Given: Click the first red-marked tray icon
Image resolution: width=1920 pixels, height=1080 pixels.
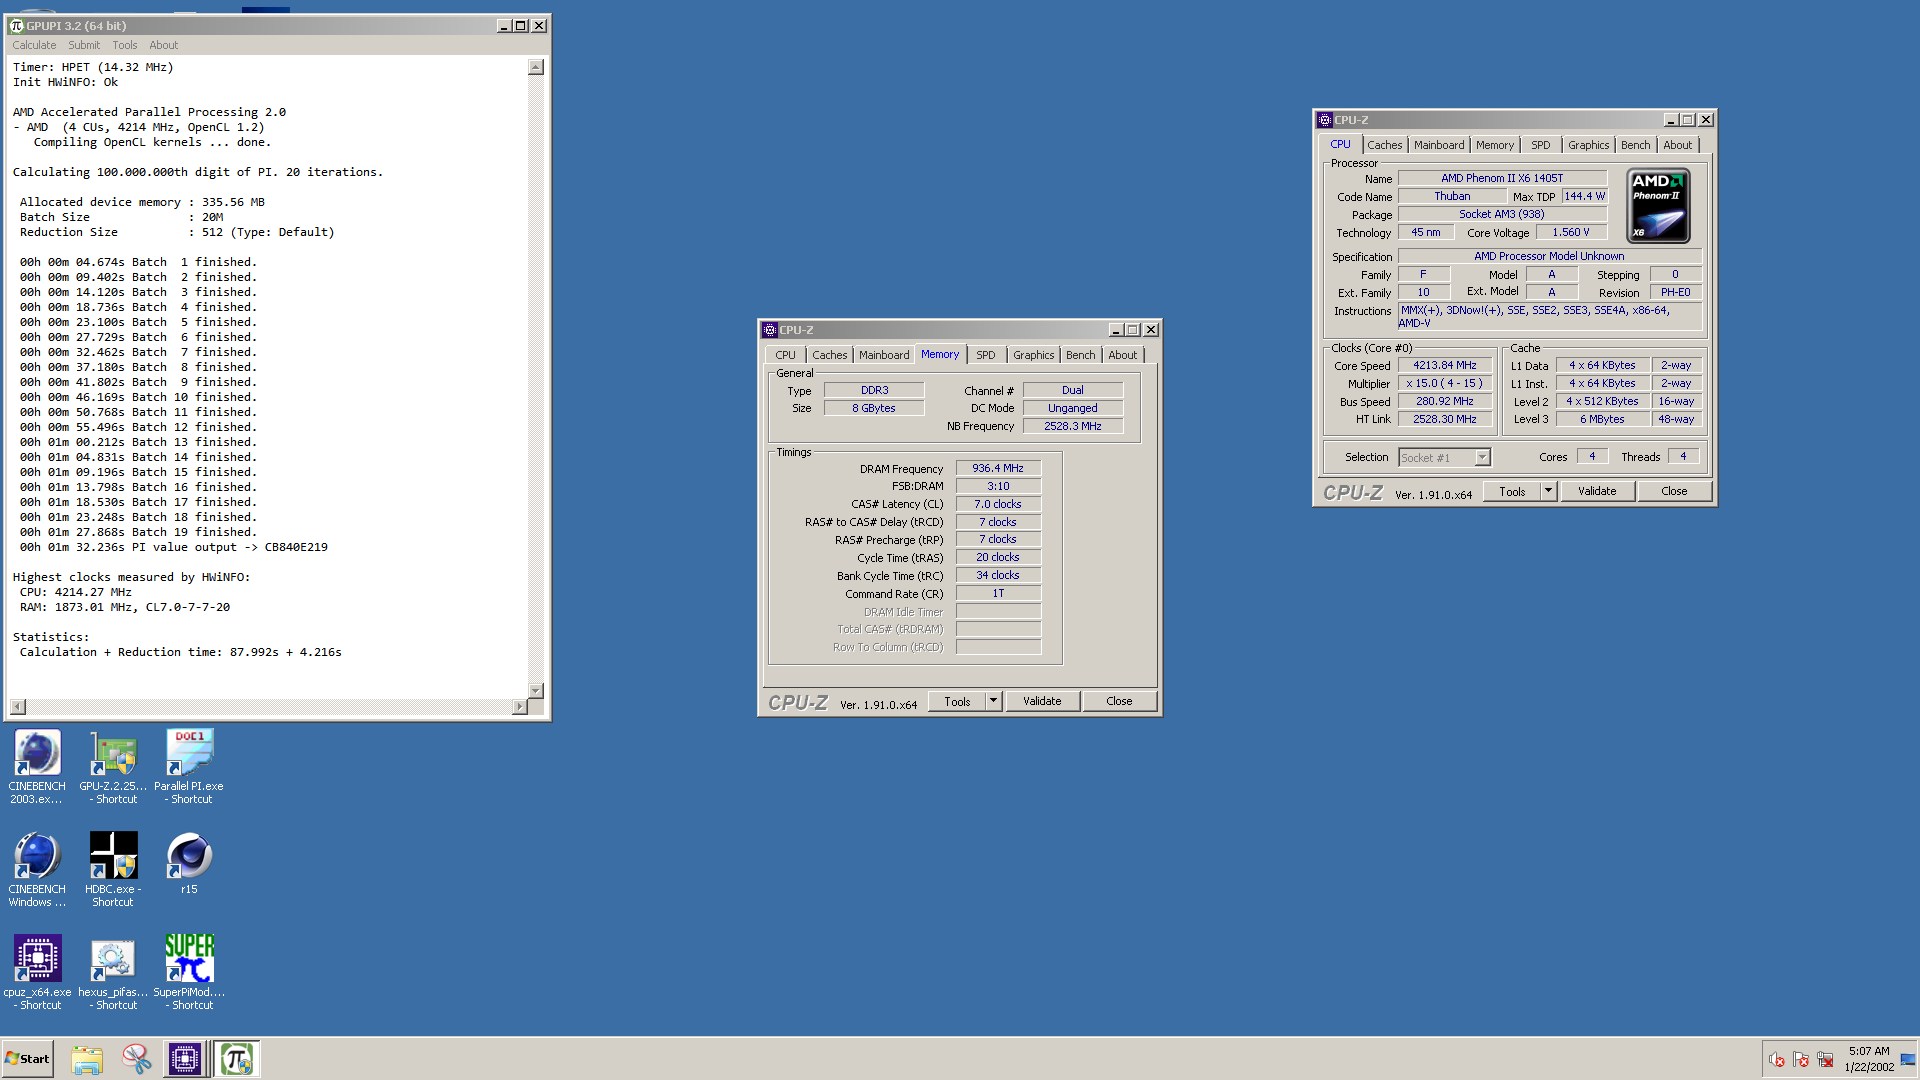Looking at the screenshot, I should coord(1776,1060).
